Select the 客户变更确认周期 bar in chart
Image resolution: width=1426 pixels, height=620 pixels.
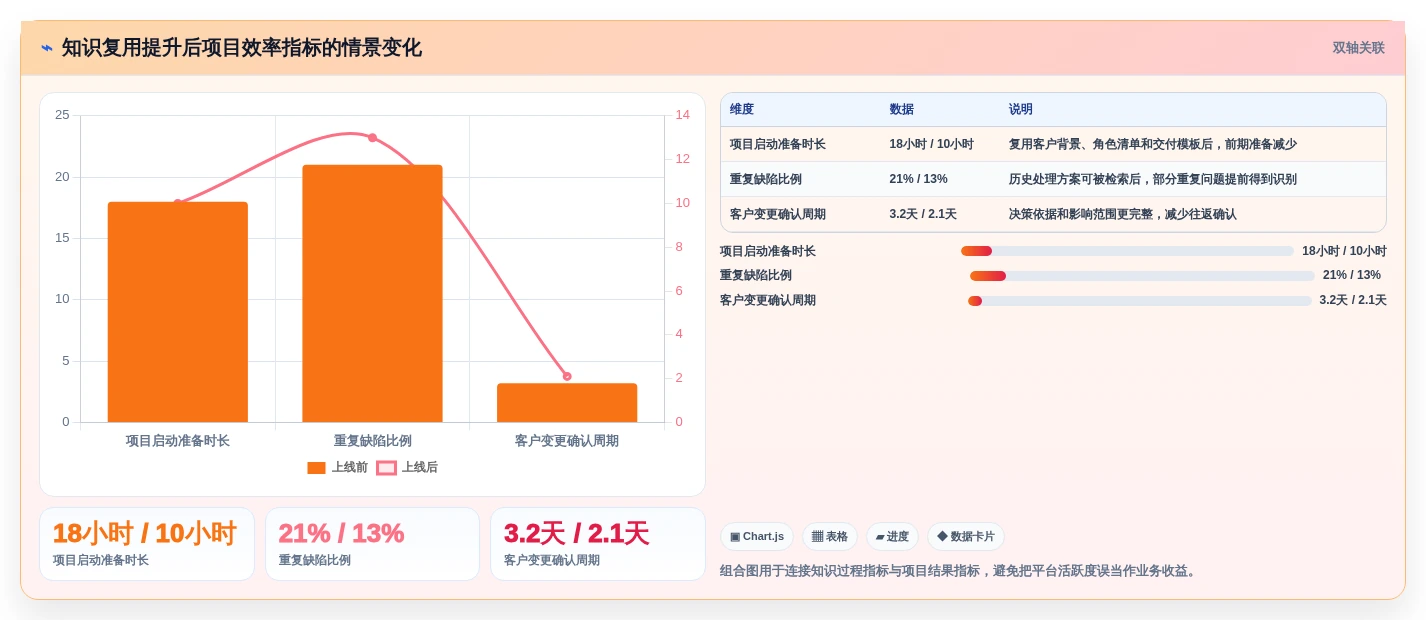point(567,403)
